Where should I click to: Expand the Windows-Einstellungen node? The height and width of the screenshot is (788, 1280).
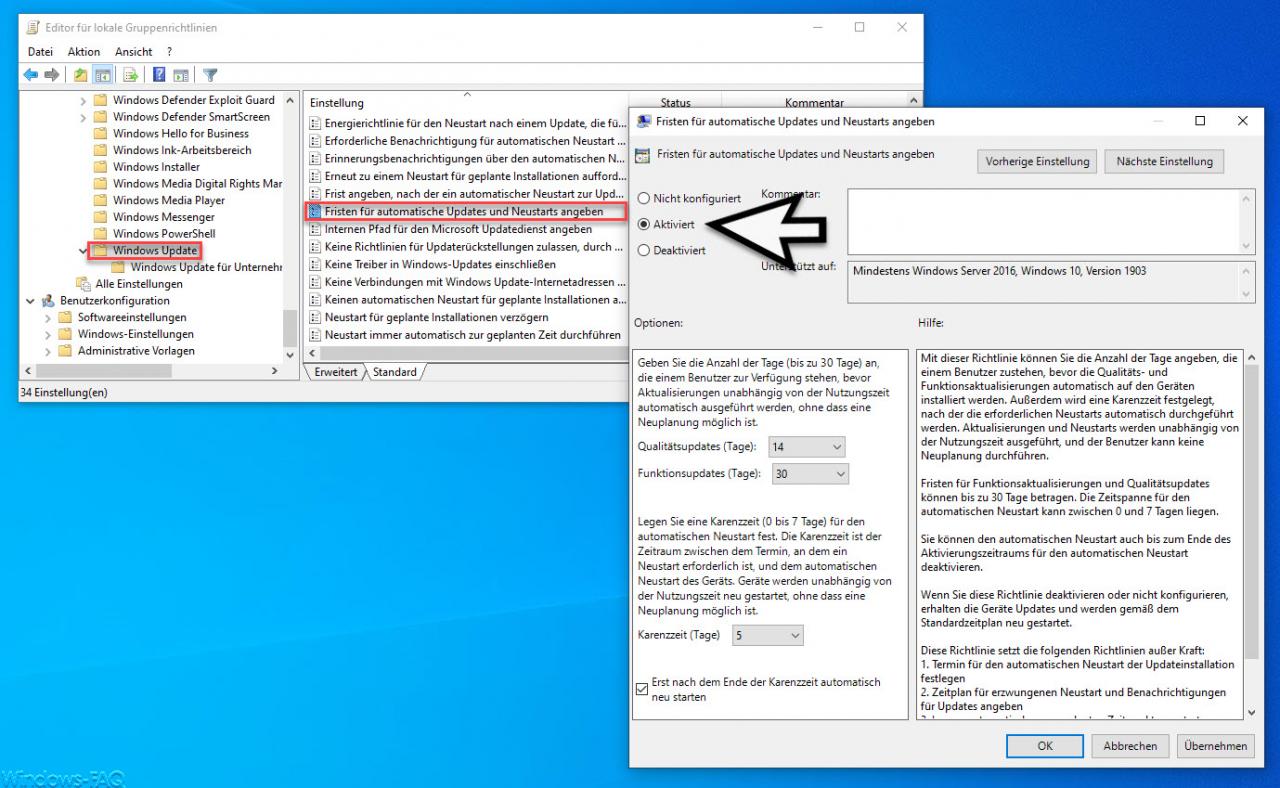pos(48,334)
